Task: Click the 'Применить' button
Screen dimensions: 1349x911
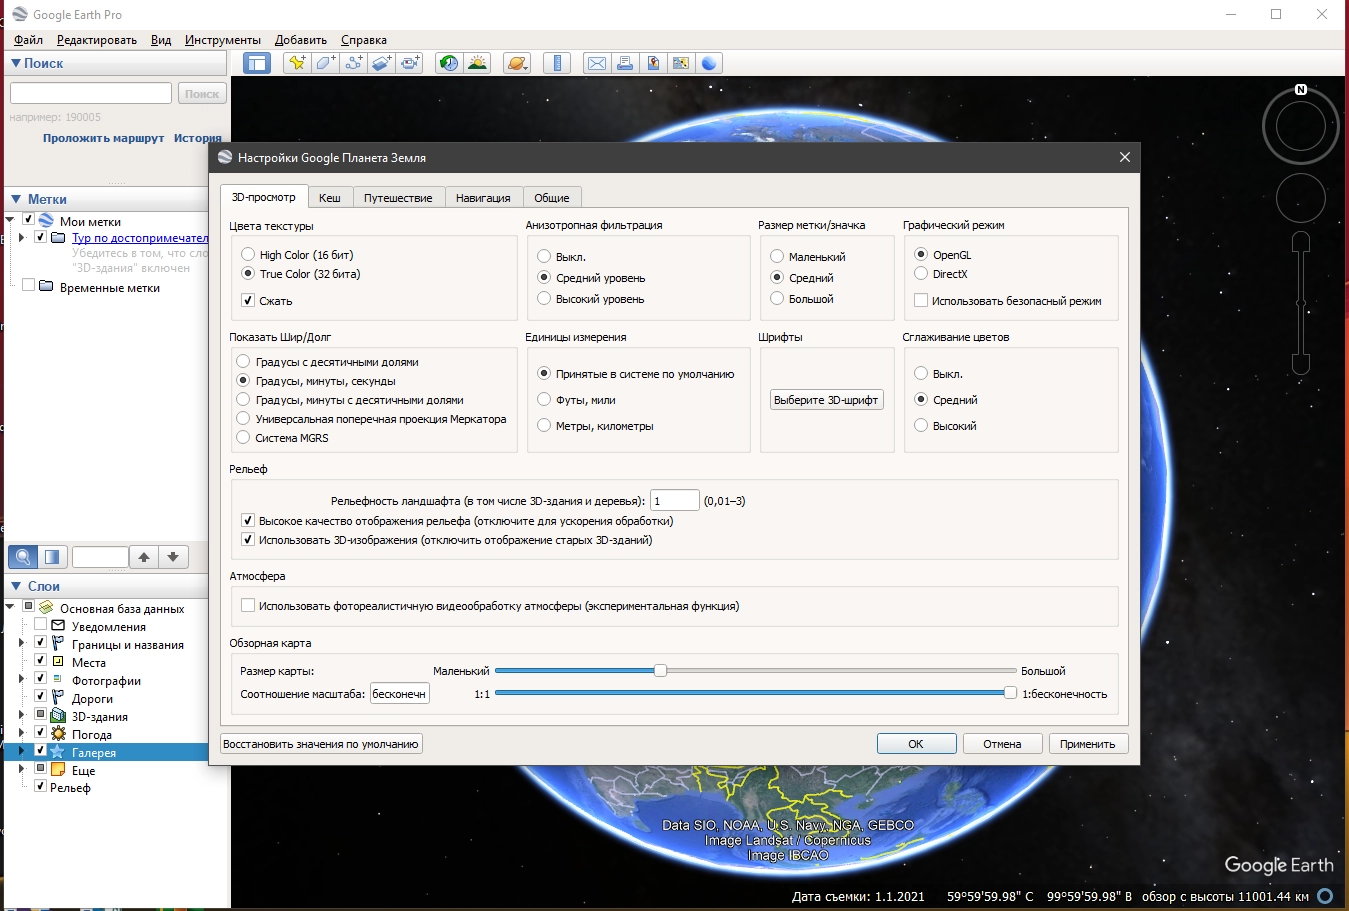Action: [1087, 744]
